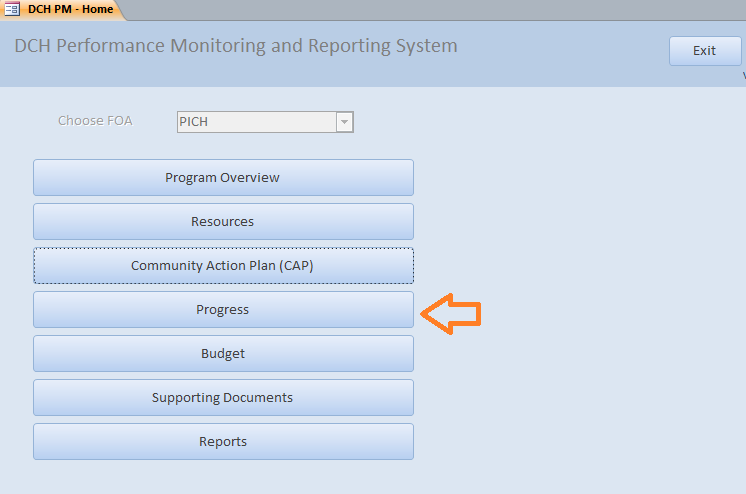The width and height of the screenshot is (746, 494).
Task: Click the cut-off text below Exit button
Action: [743, 76]
